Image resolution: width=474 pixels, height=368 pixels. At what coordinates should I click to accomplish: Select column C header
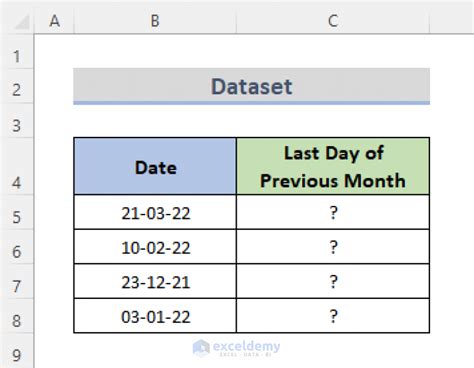tap(333, 21)
